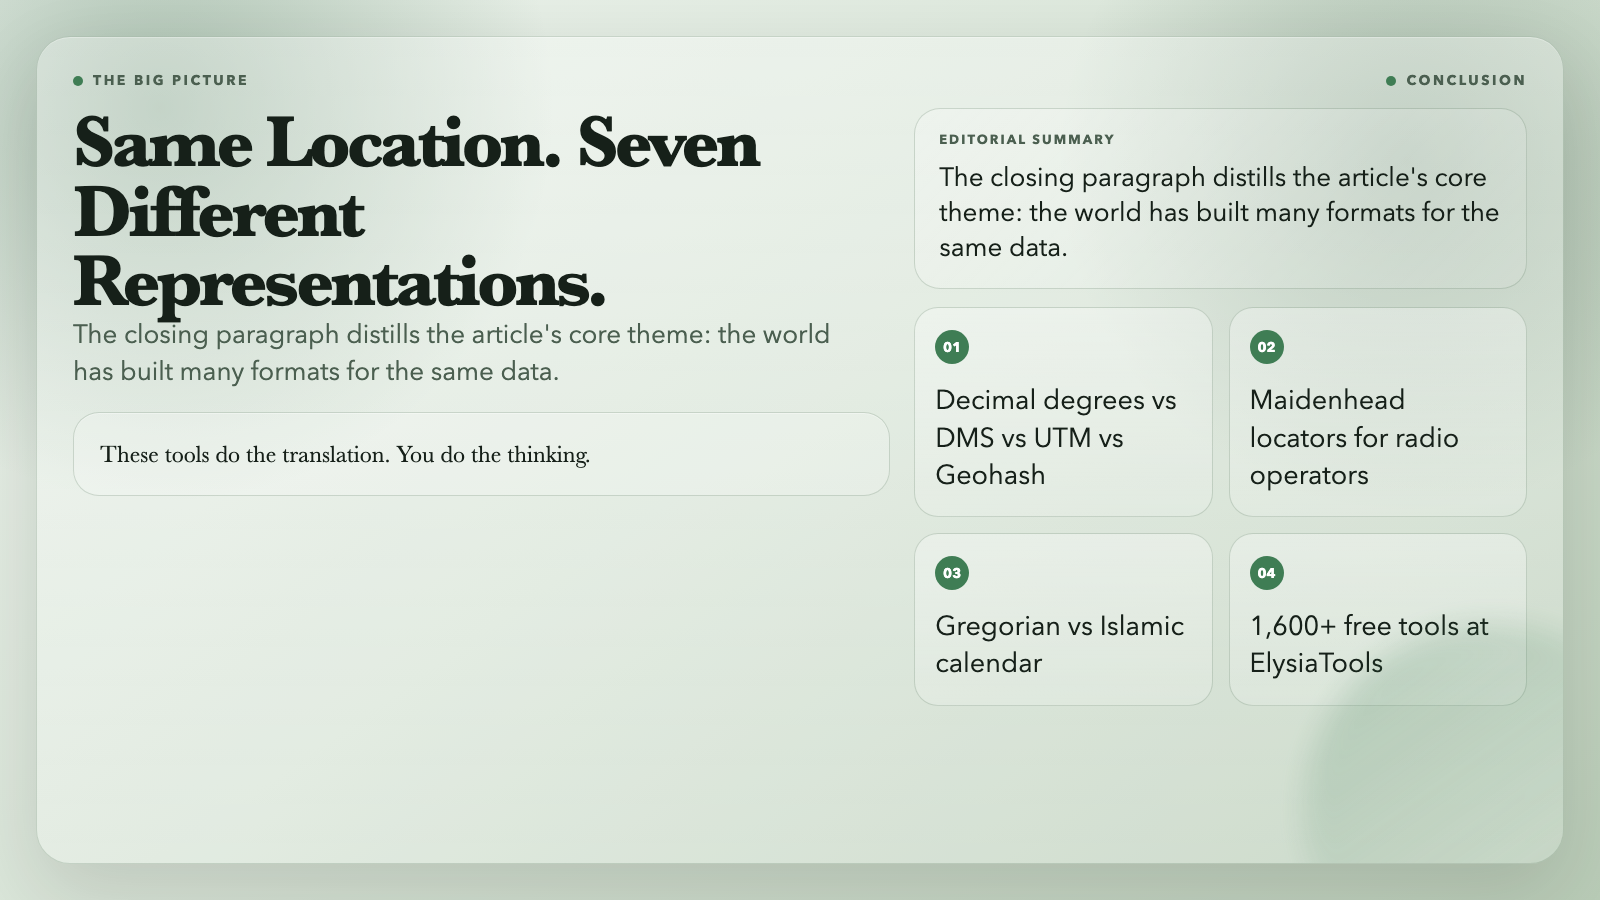Select THE BIG PICTURE section label
The image size is (1600, 900).
tap(170, 80)
